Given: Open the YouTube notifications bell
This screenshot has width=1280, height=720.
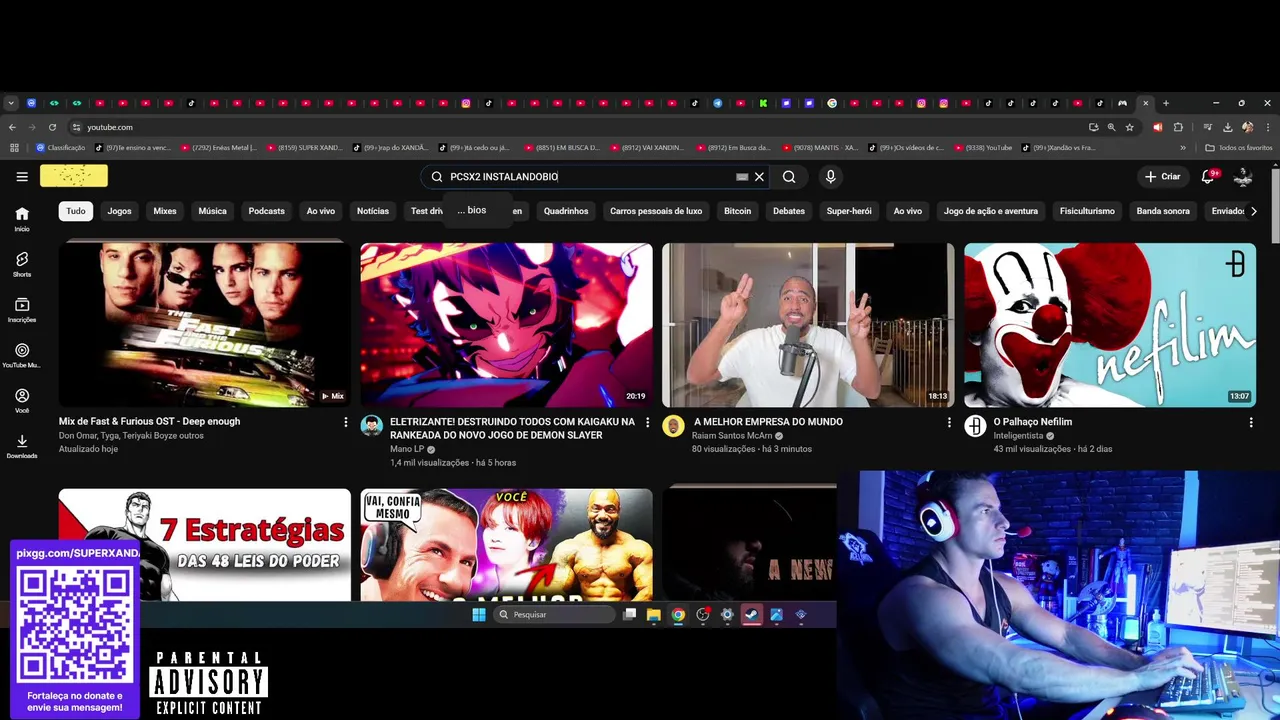Looking at the screenshot, I should pyautogui.click(x=1208, y=176).
